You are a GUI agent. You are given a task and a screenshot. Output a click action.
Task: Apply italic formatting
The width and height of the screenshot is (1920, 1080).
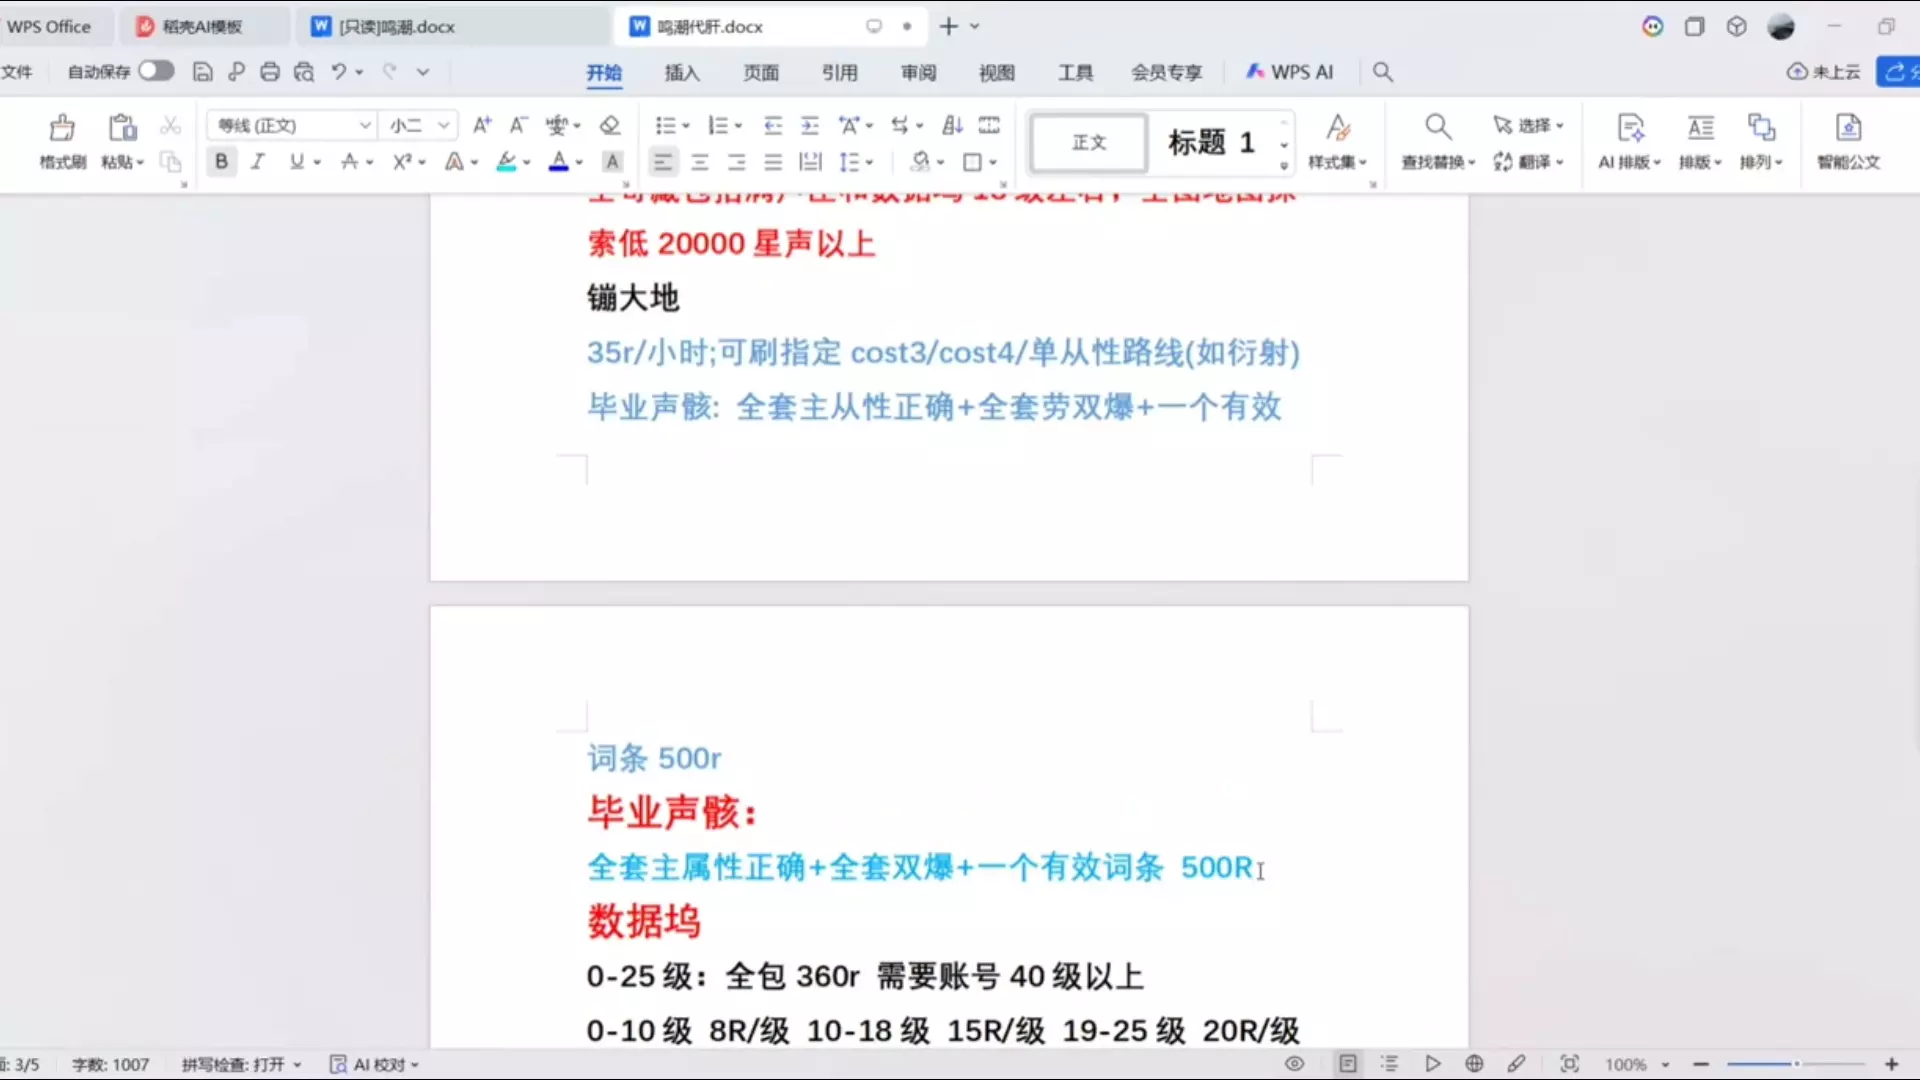[258, 162]
